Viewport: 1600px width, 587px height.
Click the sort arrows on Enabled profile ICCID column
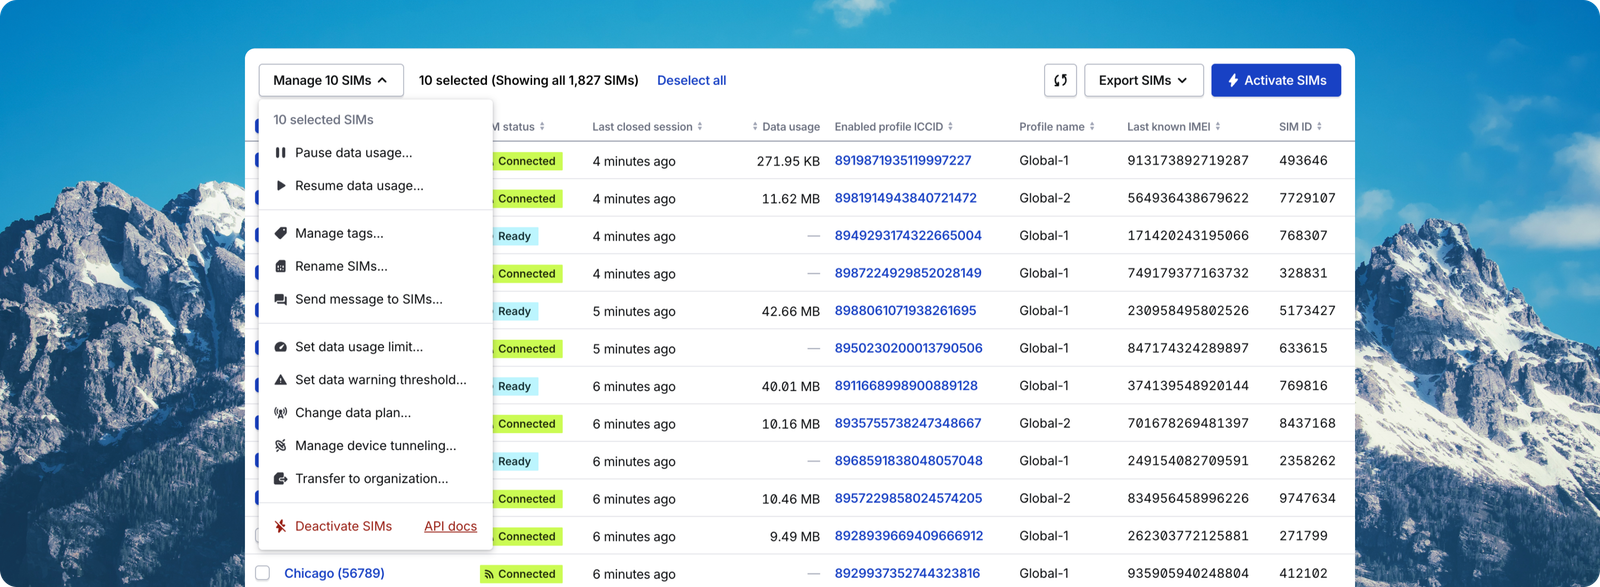point(950,127)
